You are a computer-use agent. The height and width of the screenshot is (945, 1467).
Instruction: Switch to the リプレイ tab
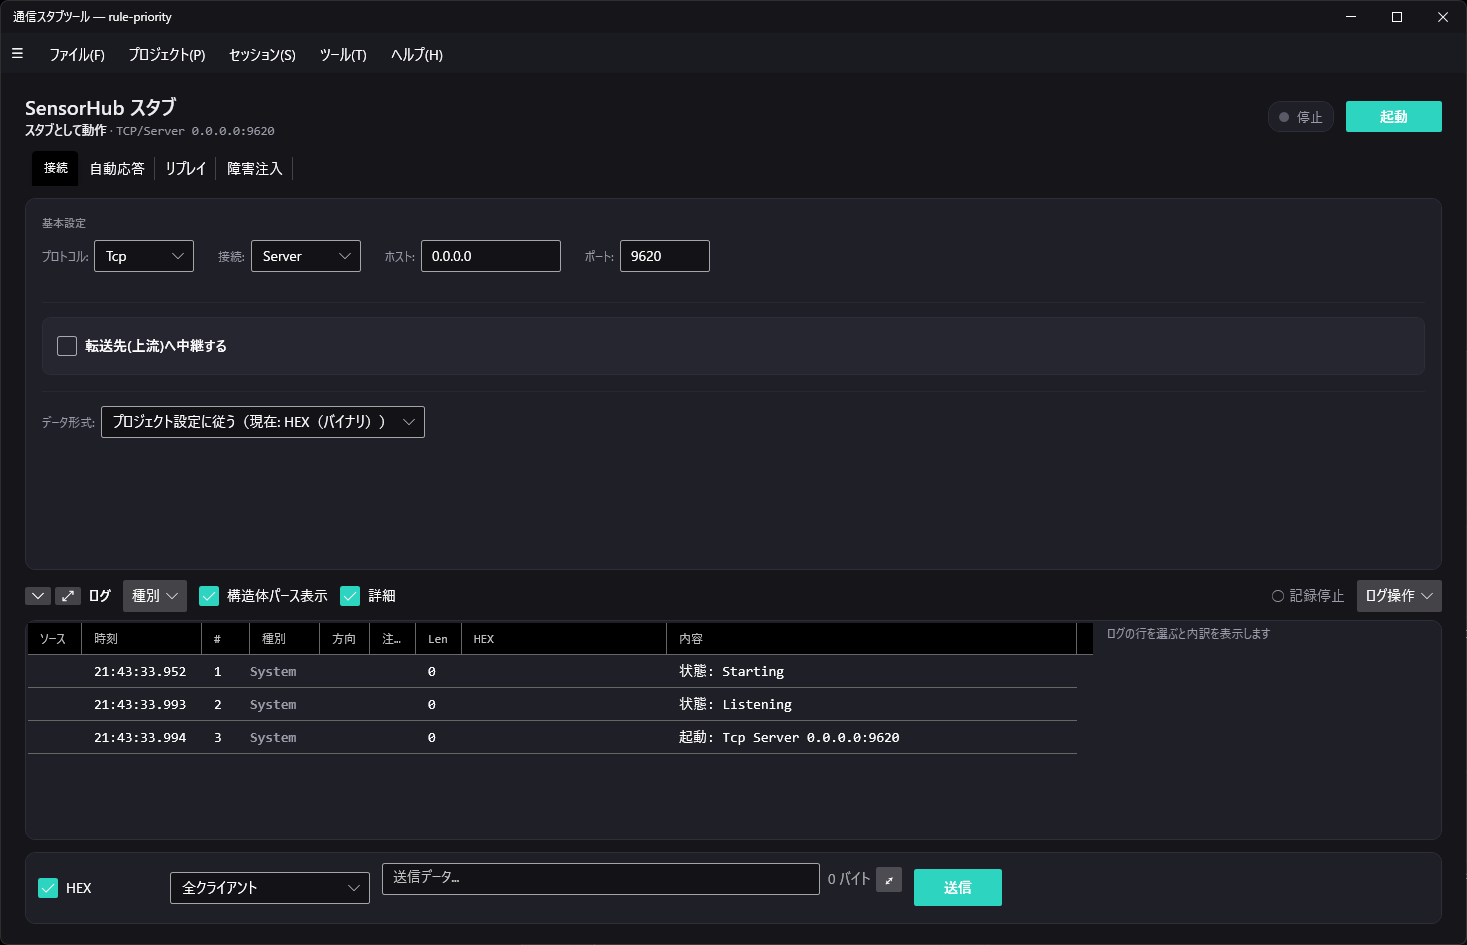186,168
